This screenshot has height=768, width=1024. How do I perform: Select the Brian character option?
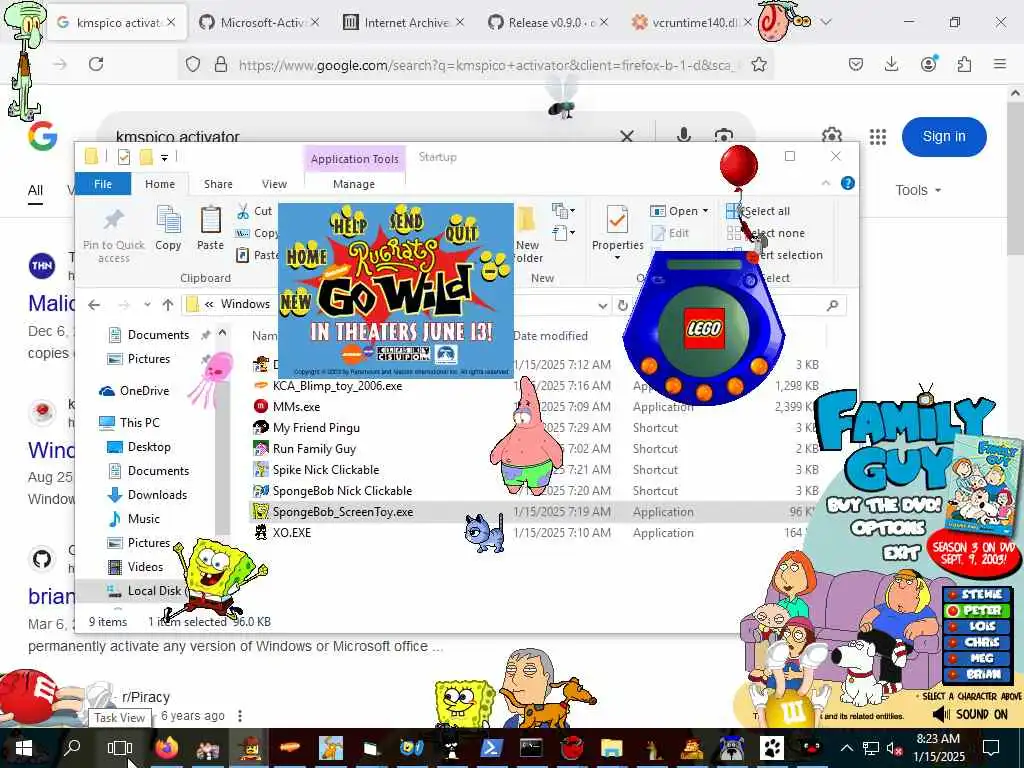[976, 674]
